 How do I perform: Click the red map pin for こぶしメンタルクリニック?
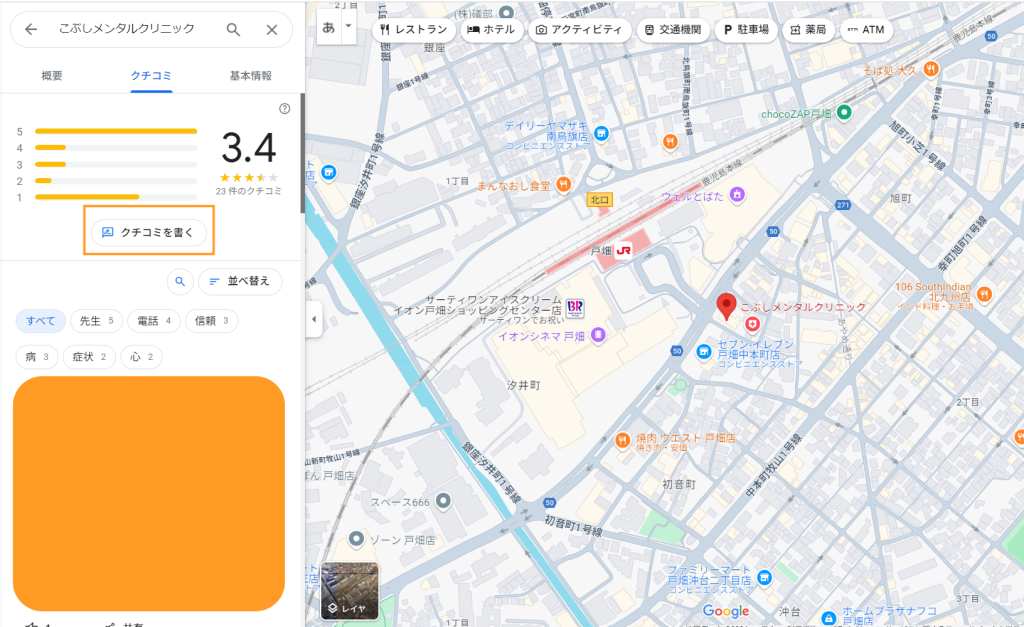coord(727,306)
